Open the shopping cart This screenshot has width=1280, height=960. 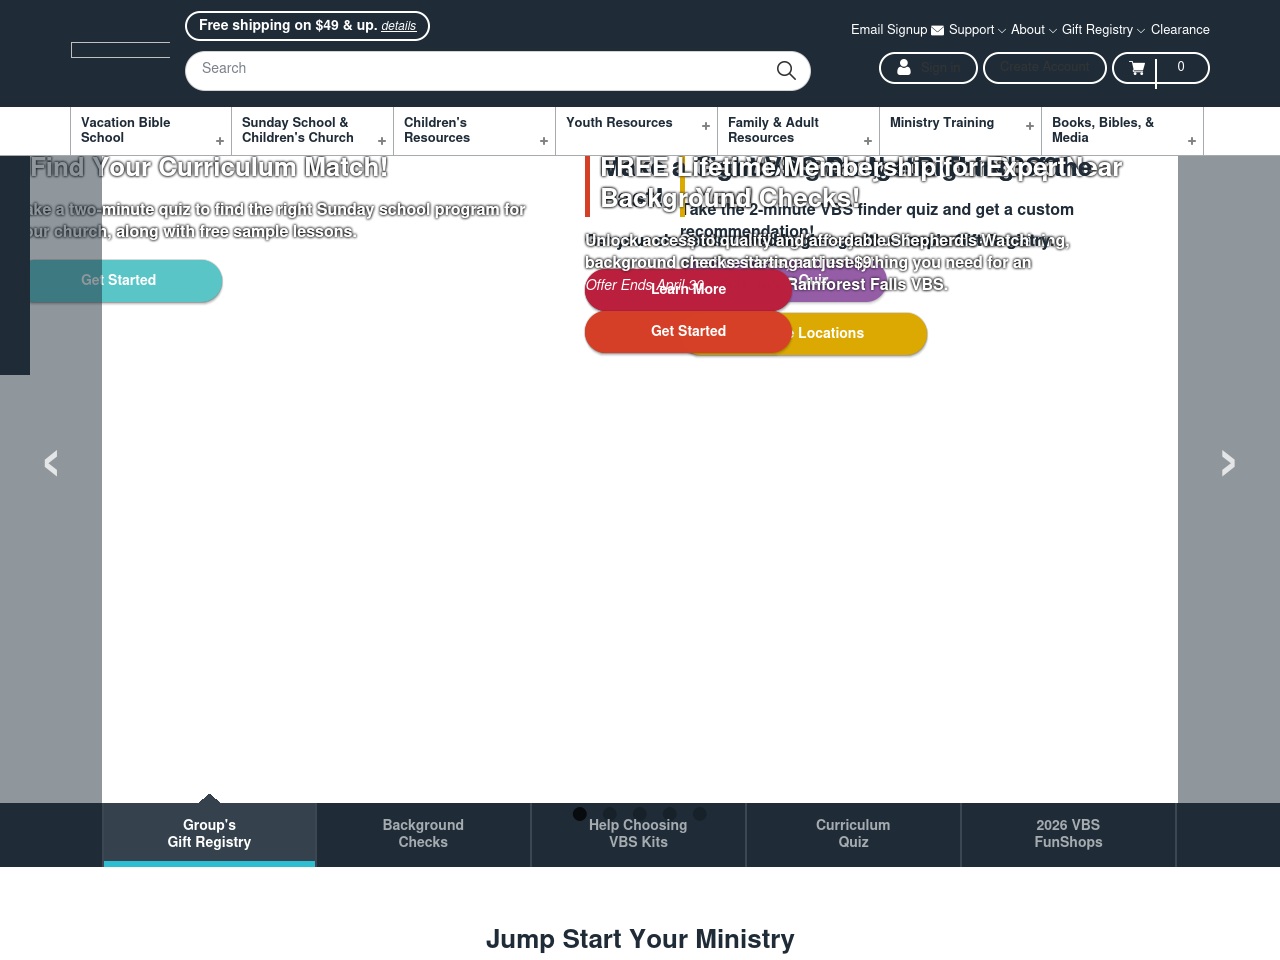(x=1160, y=68)
